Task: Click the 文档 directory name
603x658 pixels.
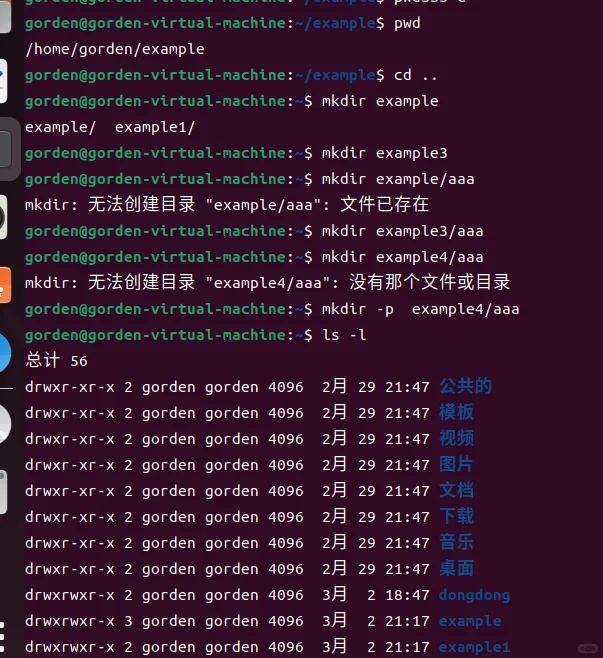Action: [x=457, y=490]
